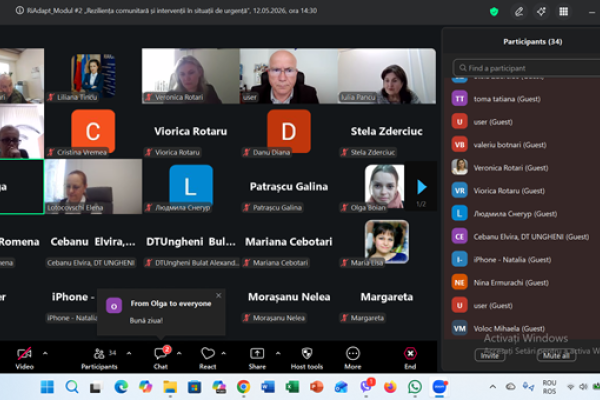Click the TT avatar of toma tatiana

460,99
